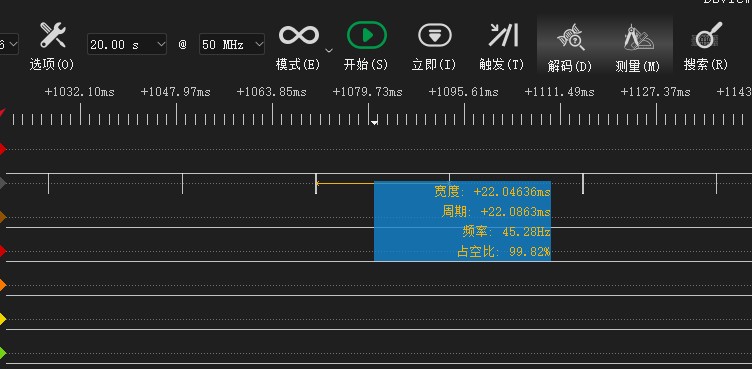Select the green channel marker
This screenshot has height=369, width=752.
3,353
